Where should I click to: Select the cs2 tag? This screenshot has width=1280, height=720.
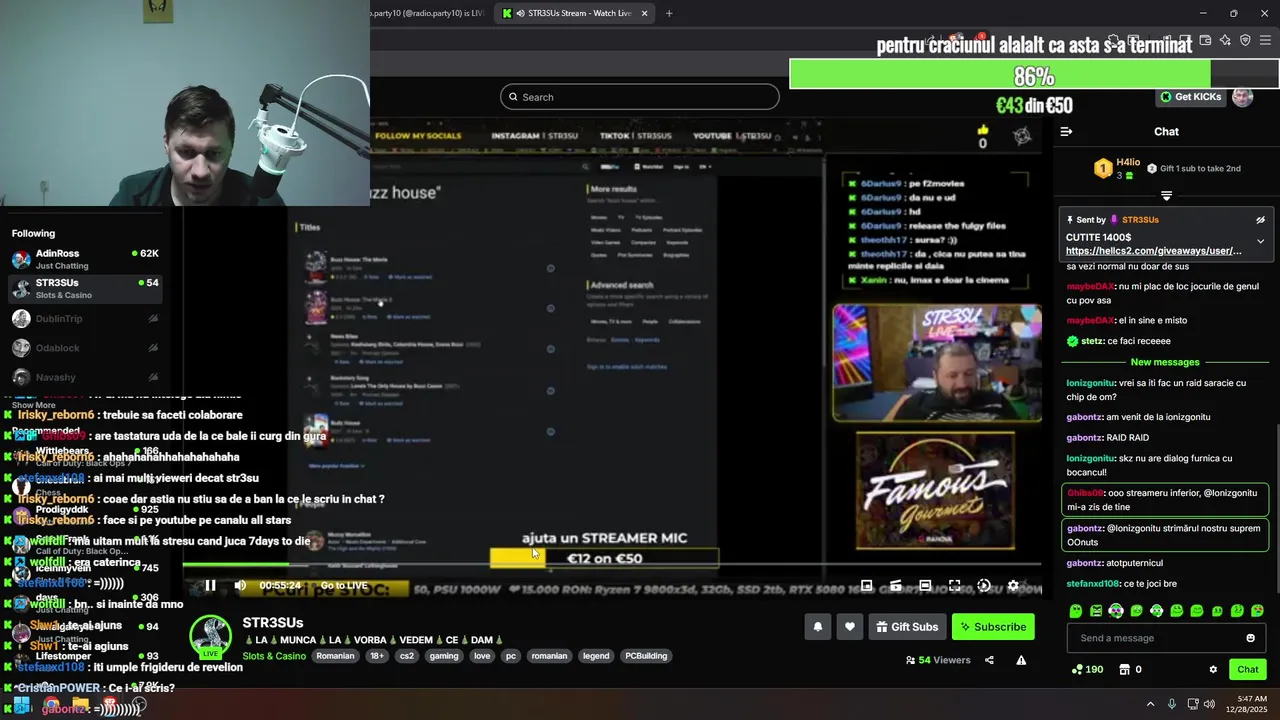[407, 656]
